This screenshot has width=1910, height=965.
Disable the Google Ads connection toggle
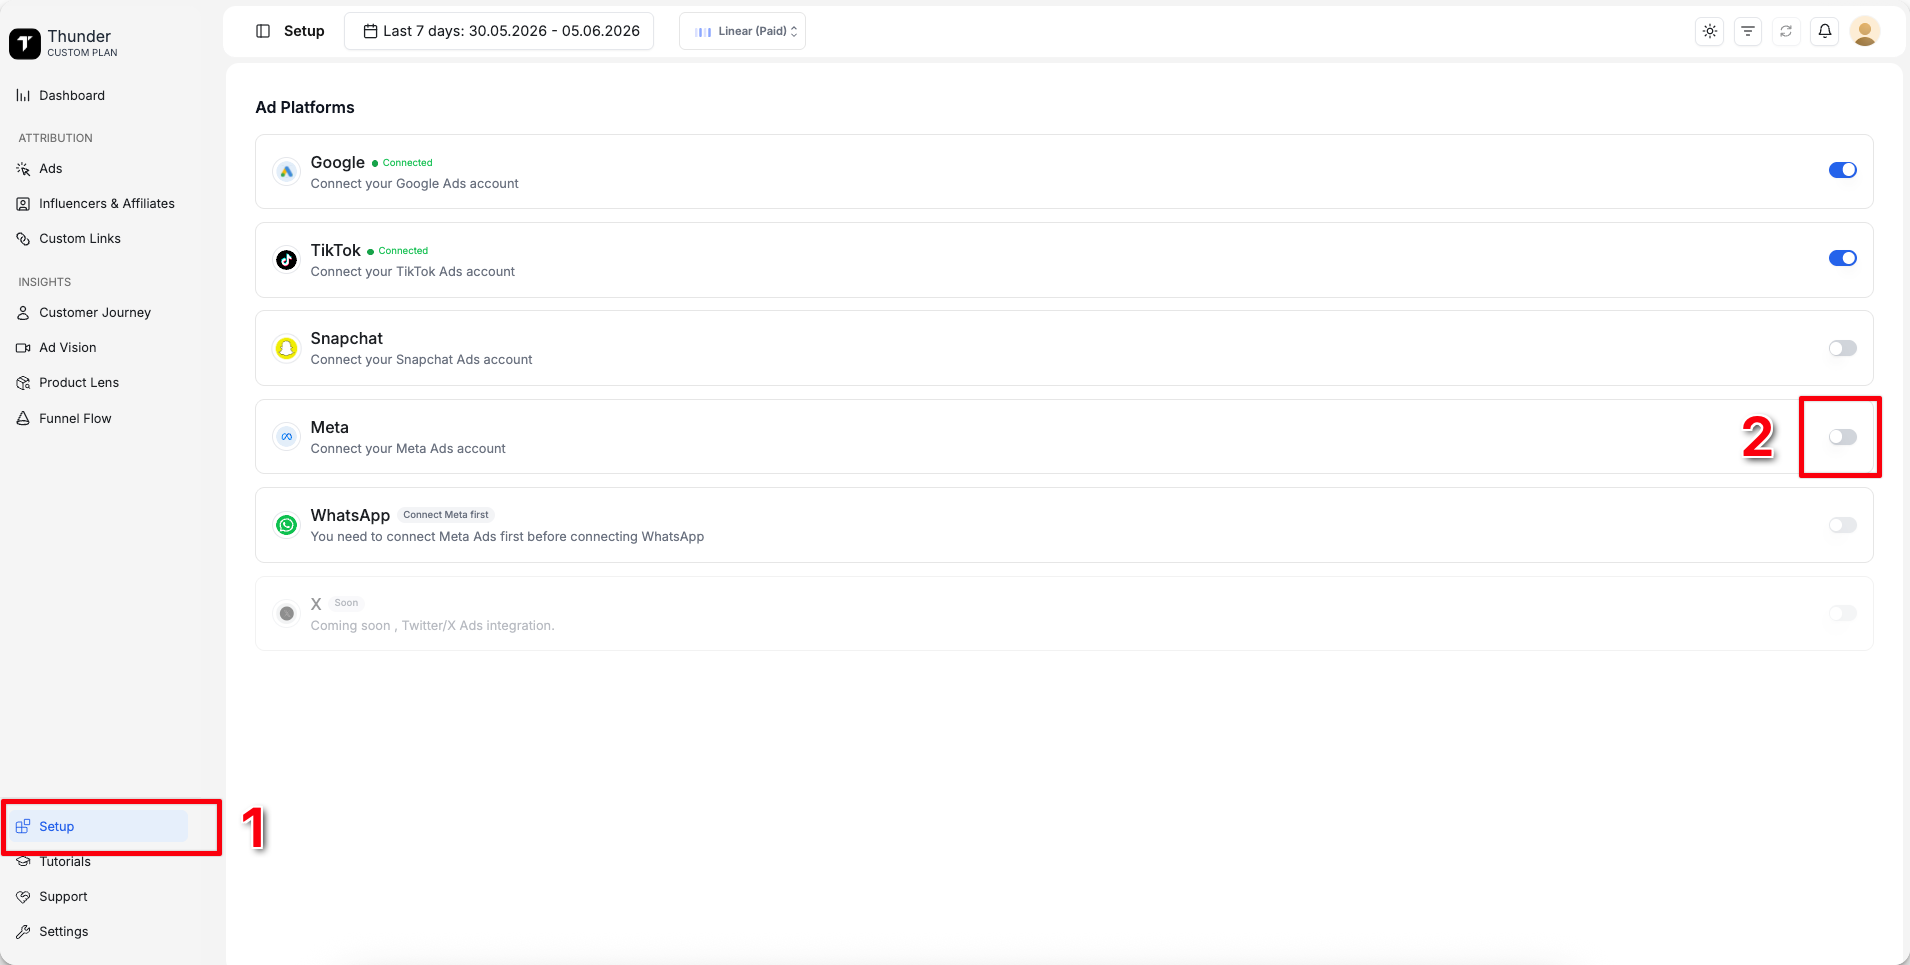(x=1843, y=170)
